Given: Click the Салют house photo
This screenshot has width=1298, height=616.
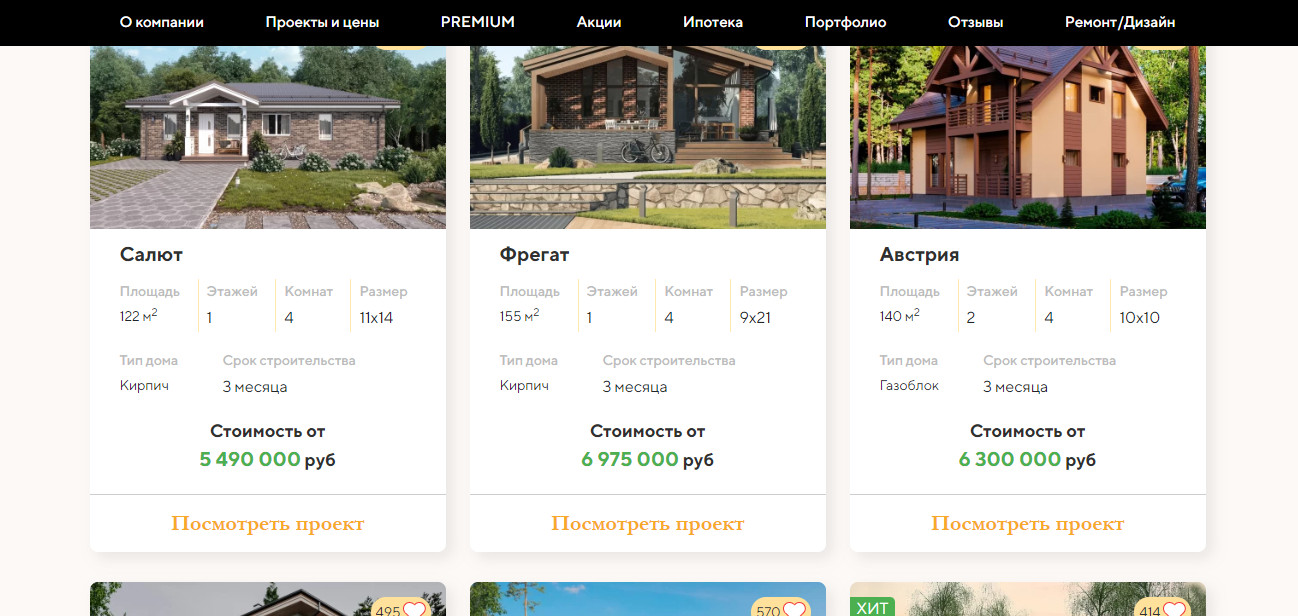Looking at the screenshot, I should pos(268,137).
